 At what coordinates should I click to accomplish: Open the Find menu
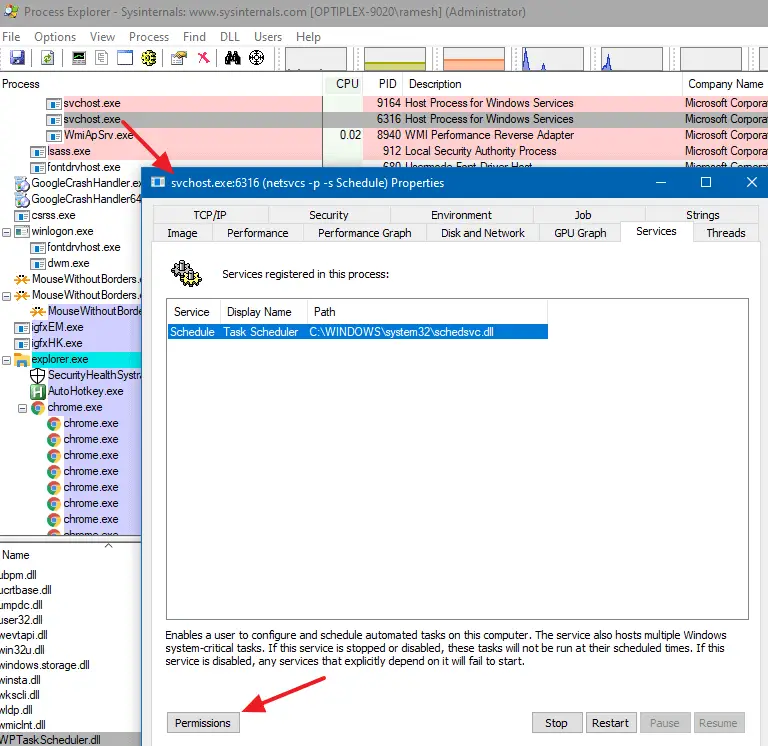pos(194,37)
